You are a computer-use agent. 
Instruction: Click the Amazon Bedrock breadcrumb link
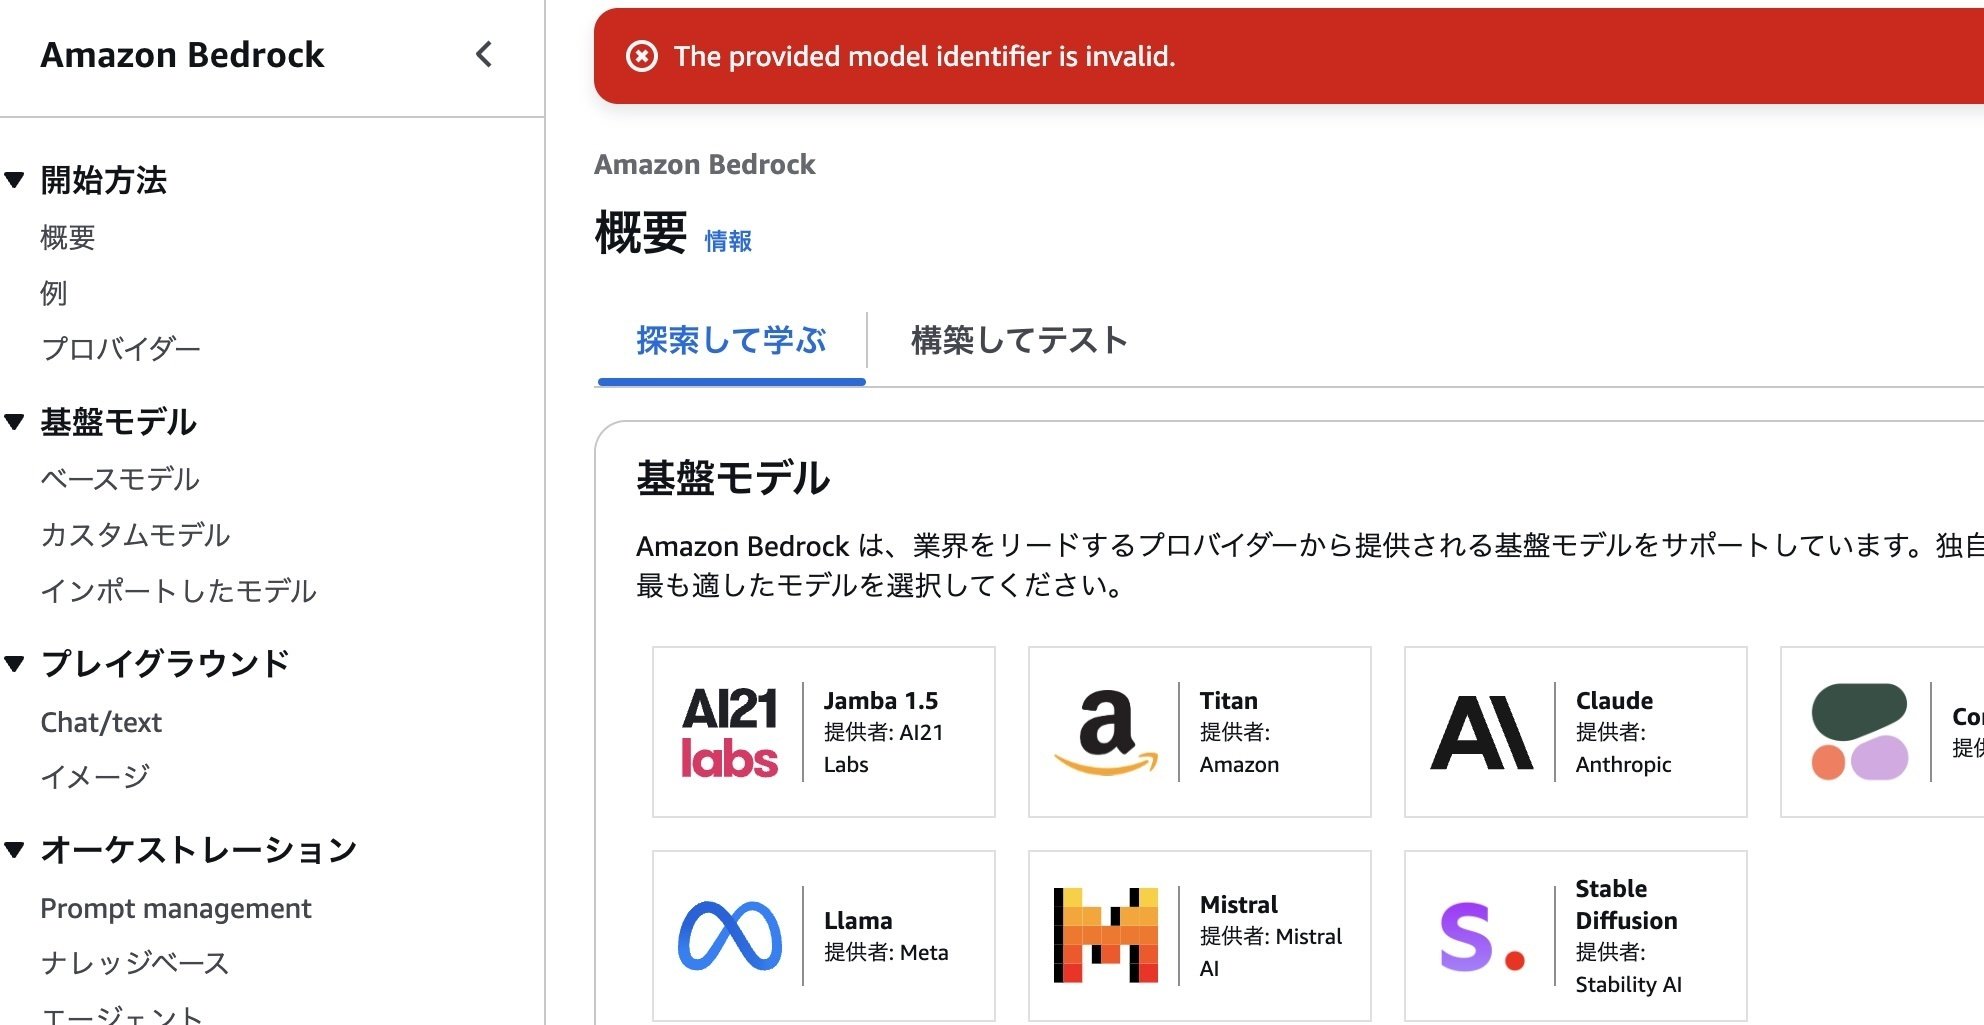[x=704, y=164]
